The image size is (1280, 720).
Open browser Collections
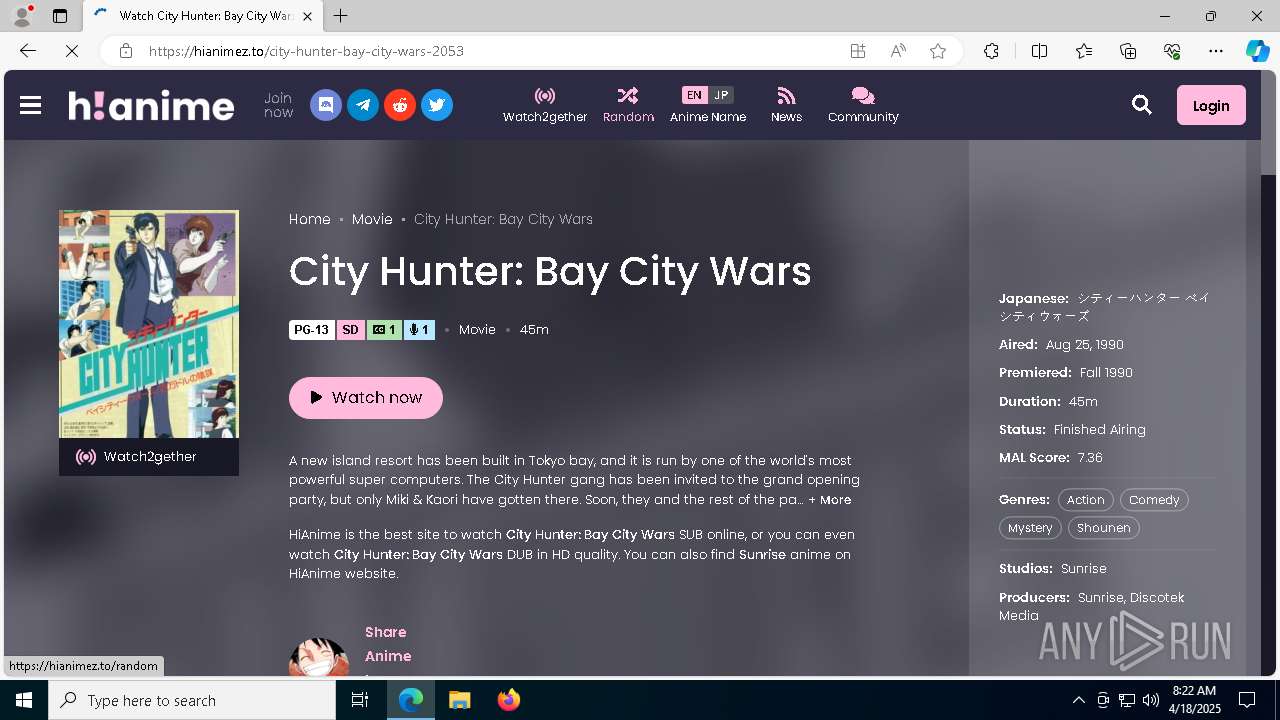pos(1128,51)
